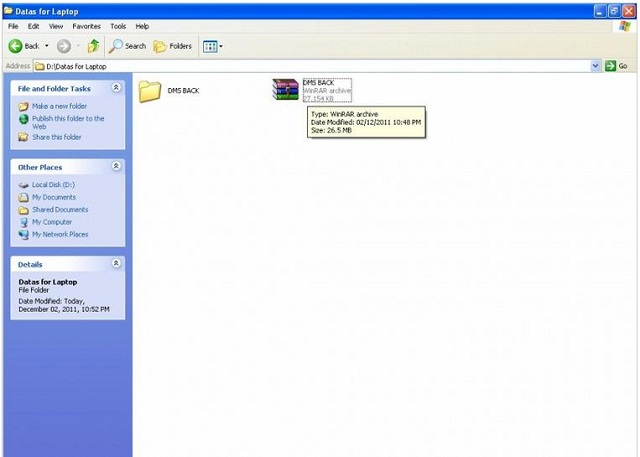Go to My Network Places

click(x=59, y=234)
